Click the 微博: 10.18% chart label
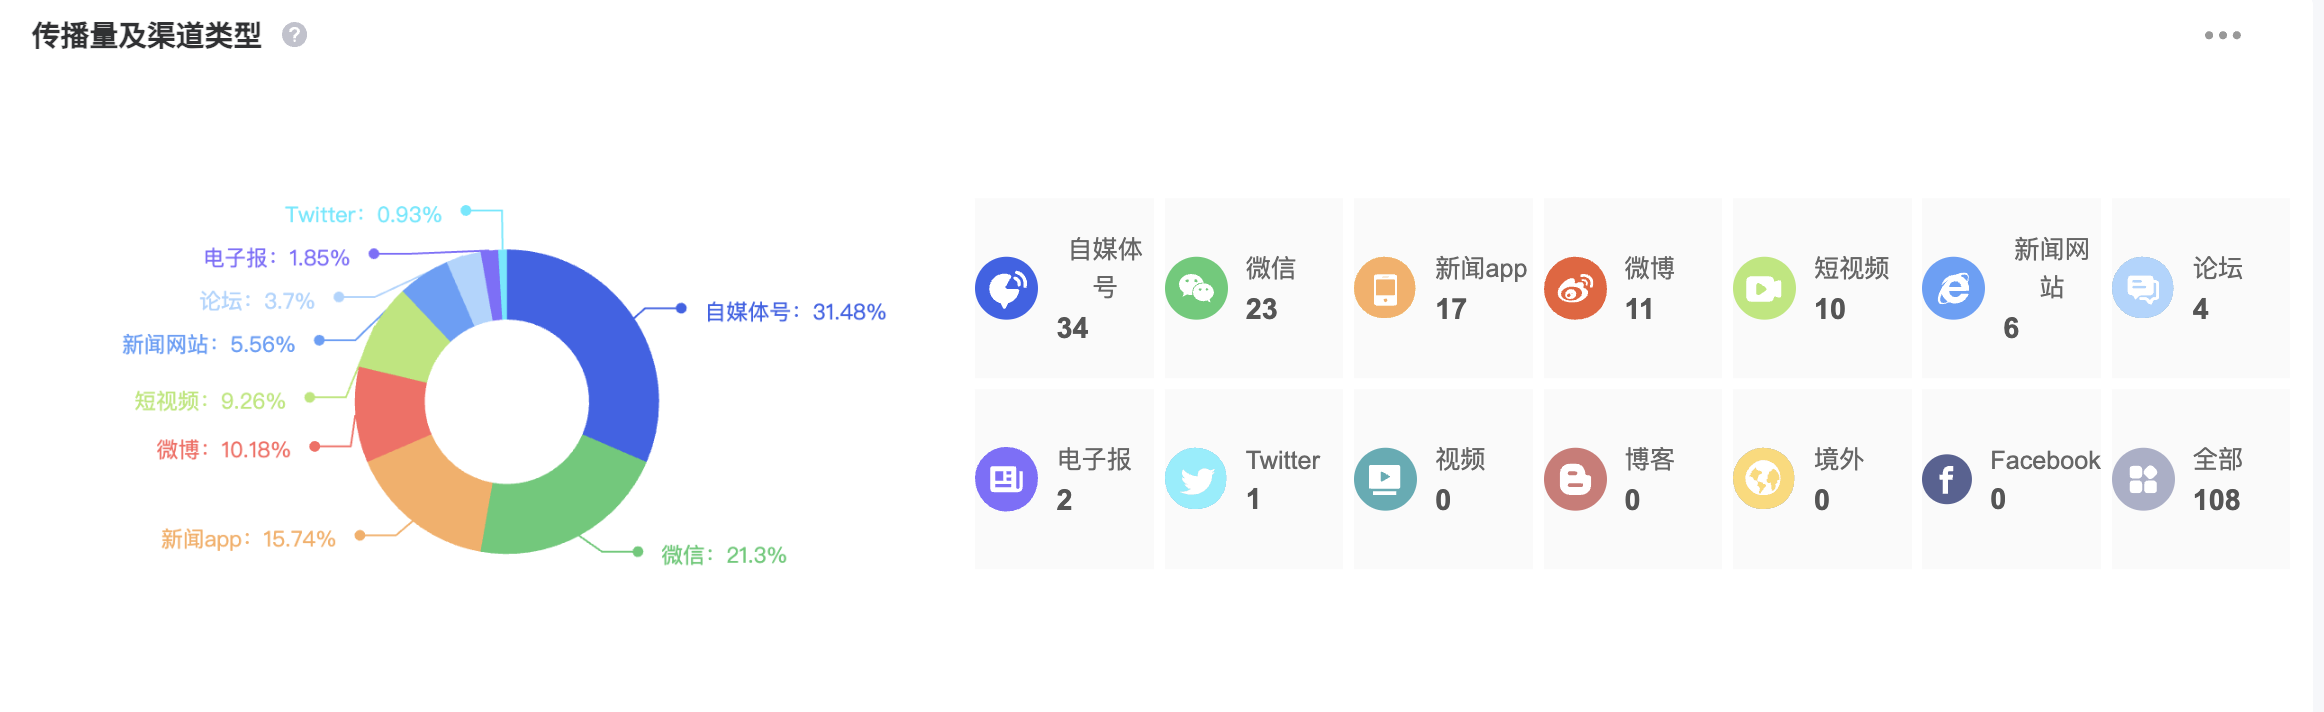This screenshot has height=712, width=2324. 223,450
